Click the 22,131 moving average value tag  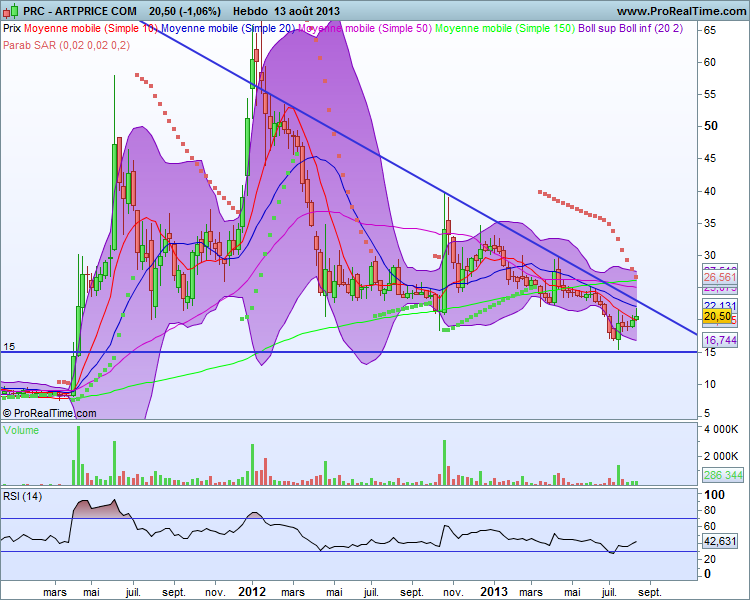(x=720, y=305)
